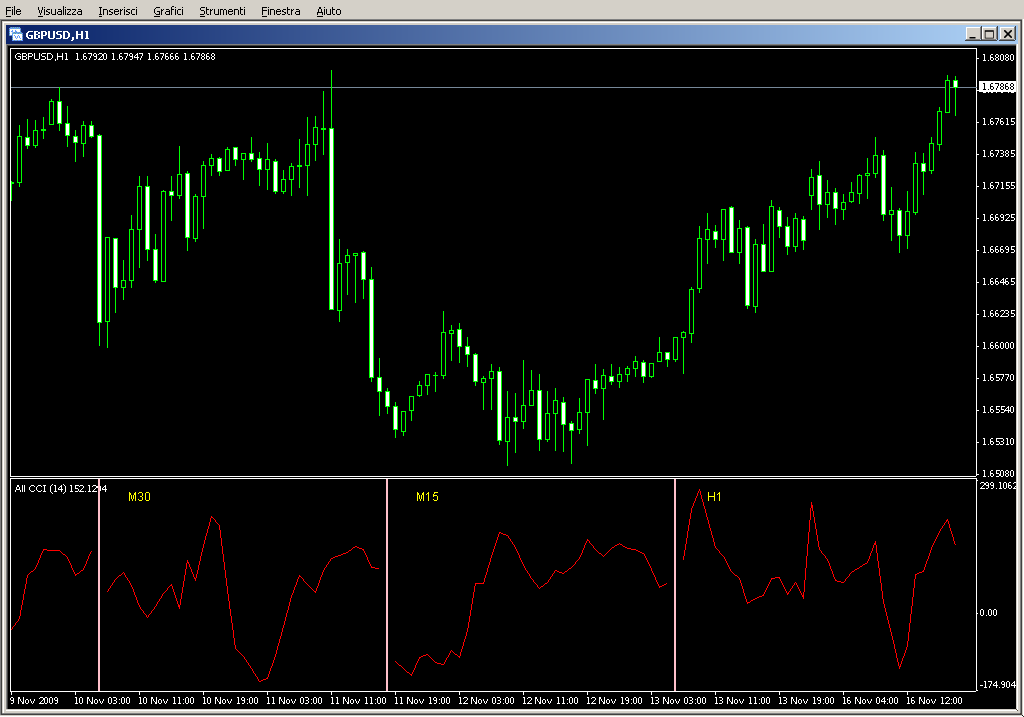Viewport: 1024px width, 717px height.
Task: Click the 12 Nov 19:00 time label
Action: point(614,701)
